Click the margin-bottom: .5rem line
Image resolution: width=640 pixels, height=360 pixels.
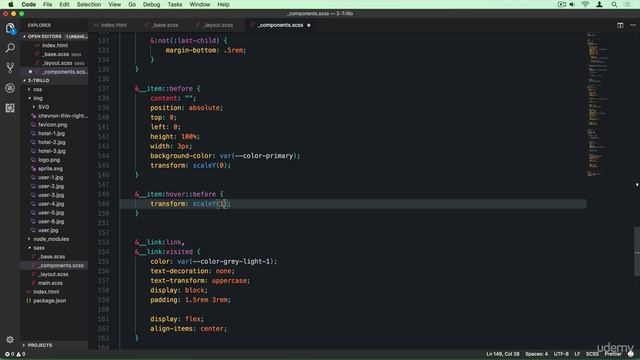pyautogui.click(x=206, y=50)
